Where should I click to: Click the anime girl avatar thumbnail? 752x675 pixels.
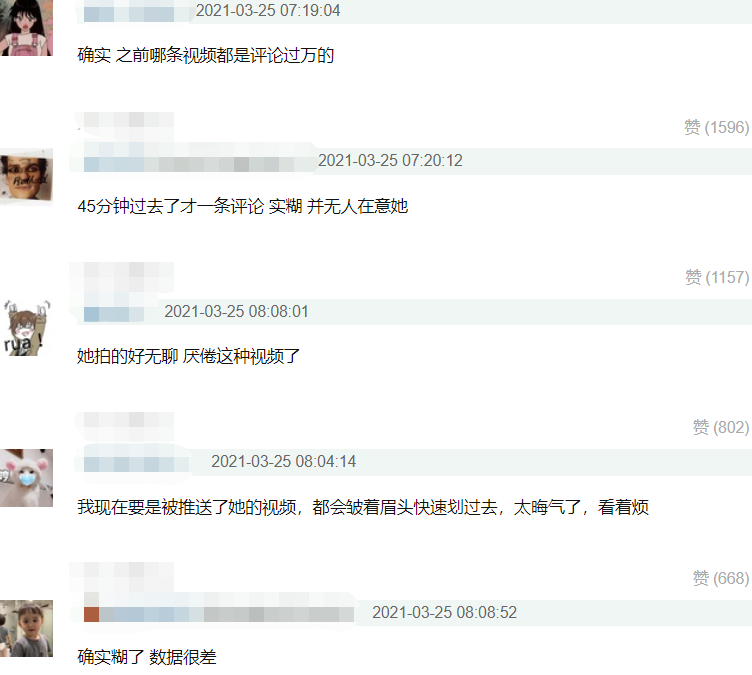pos(26,28)
